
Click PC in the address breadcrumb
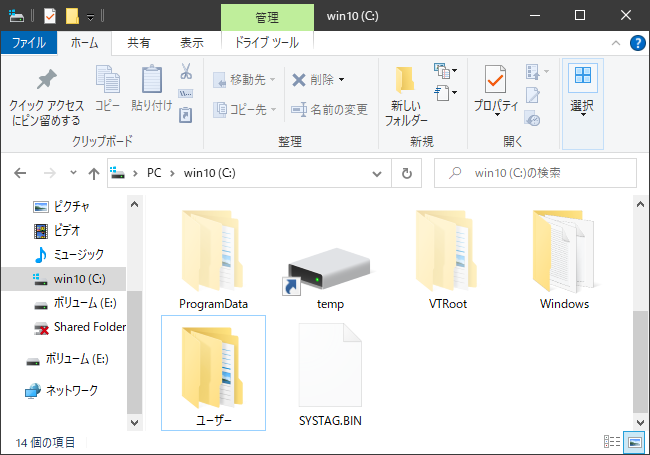click(154, 173)
